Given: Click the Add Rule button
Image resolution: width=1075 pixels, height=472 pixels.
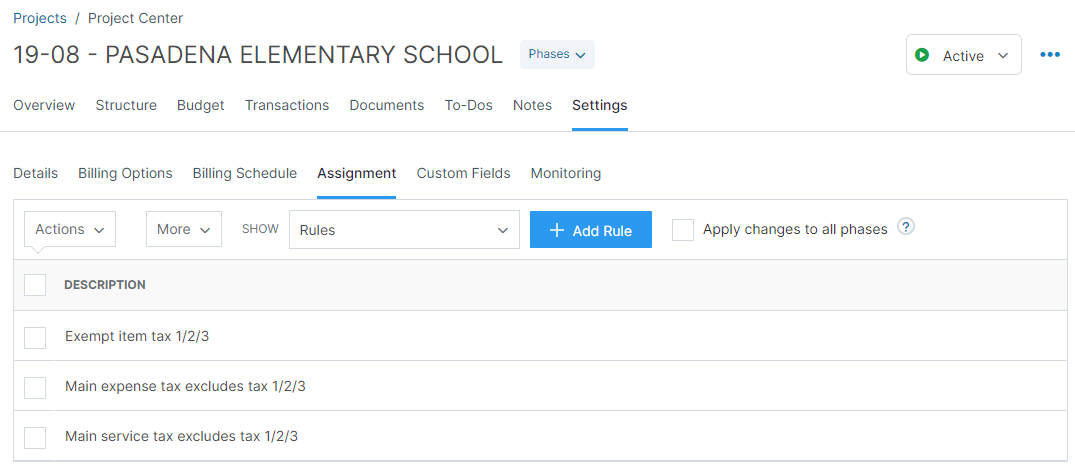Looking at the screenshot, I should pyautogui.click(x=591, y=230).
